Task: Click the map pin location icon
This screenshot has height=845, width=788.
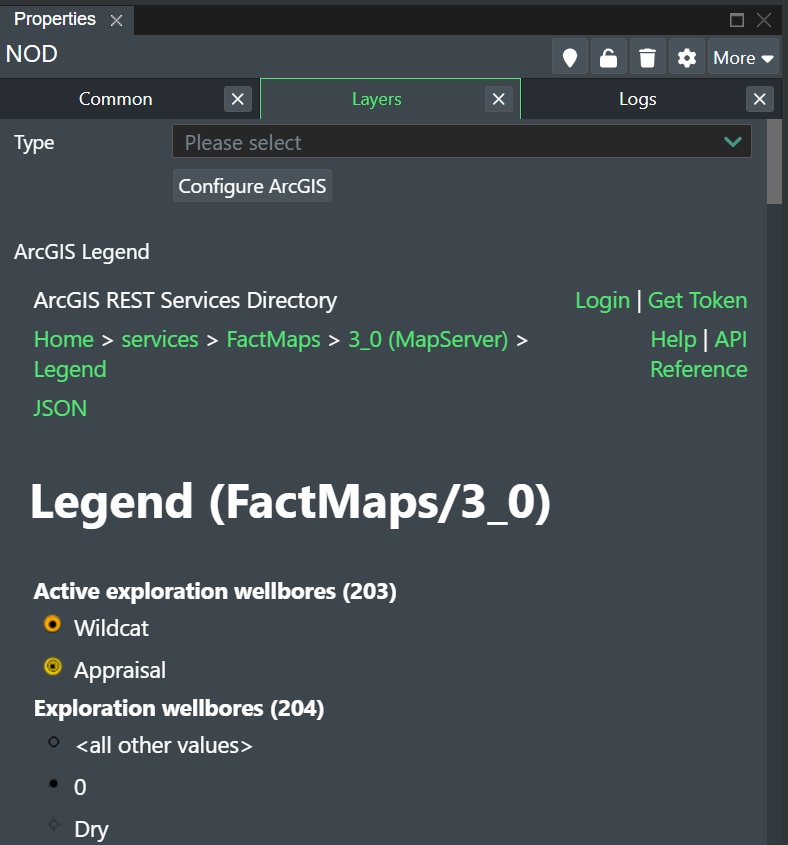Action: pyautogui.click(x=570, y=57)
